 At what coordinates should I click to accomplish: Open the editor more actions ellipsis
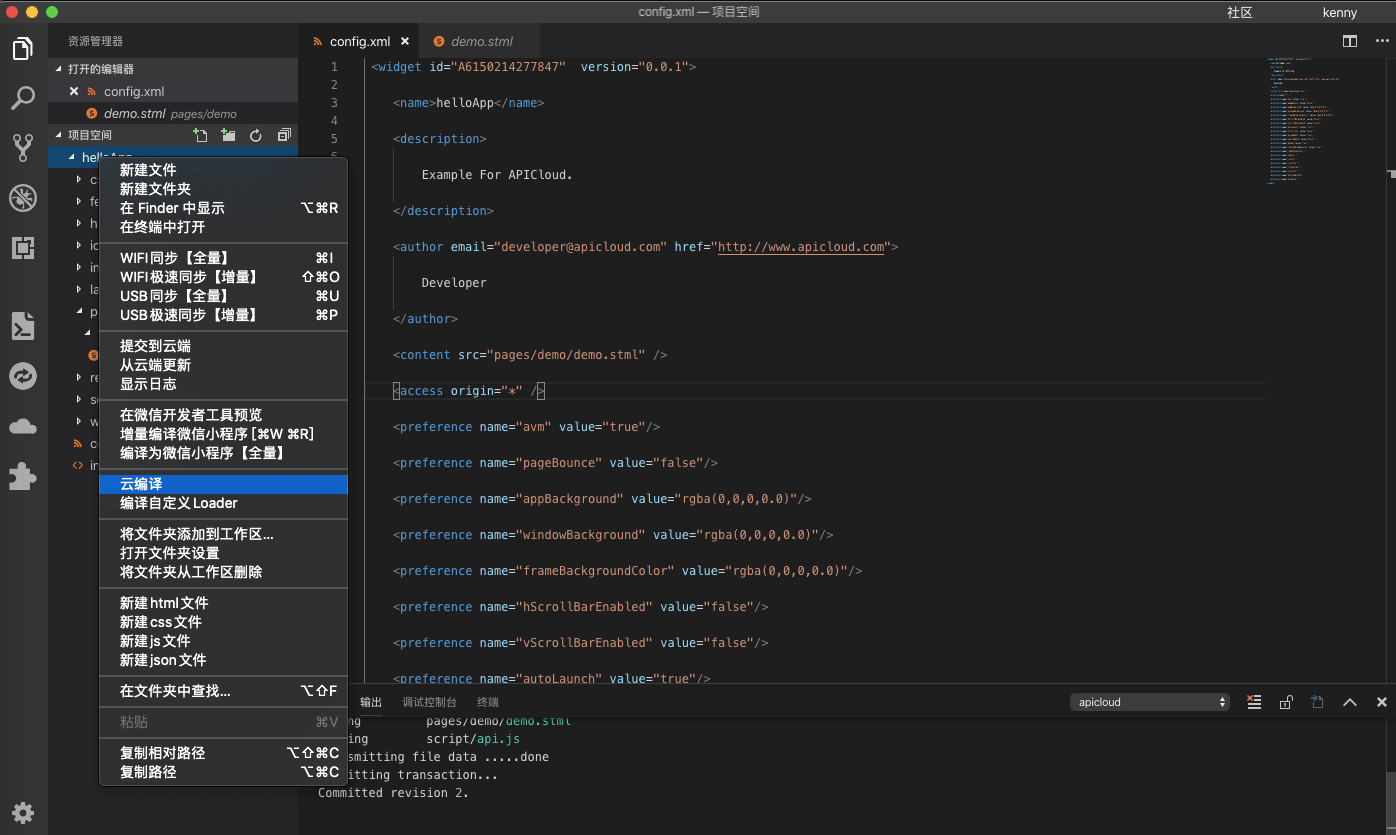[x=1382, y=41]
